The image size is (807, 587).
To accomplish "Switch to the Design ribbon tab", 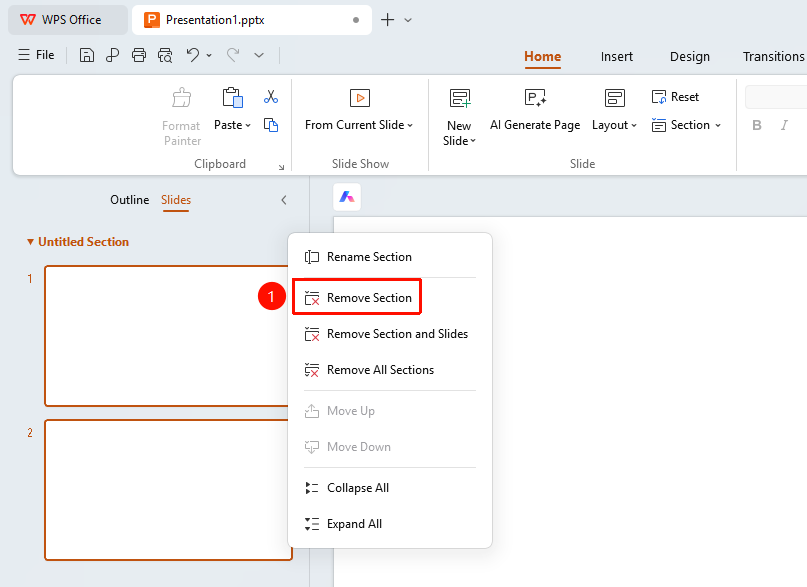I will (x=690, y=57).
